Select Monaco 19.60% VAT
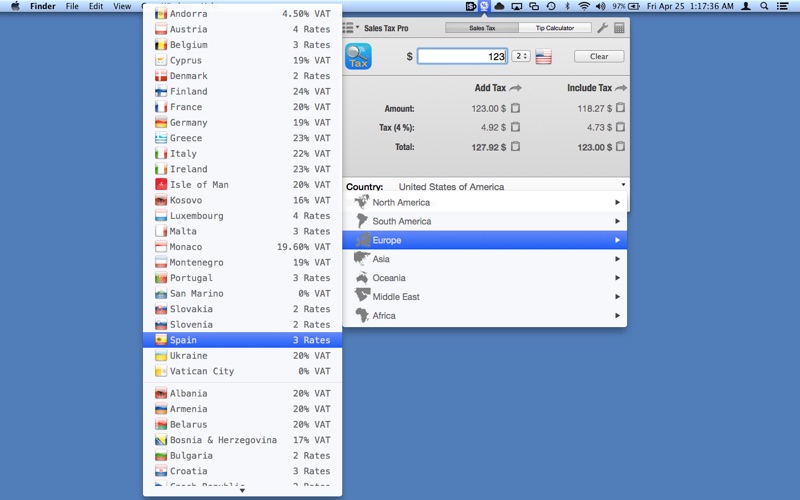This screenshot has width=800, height=500. (242, 247)
